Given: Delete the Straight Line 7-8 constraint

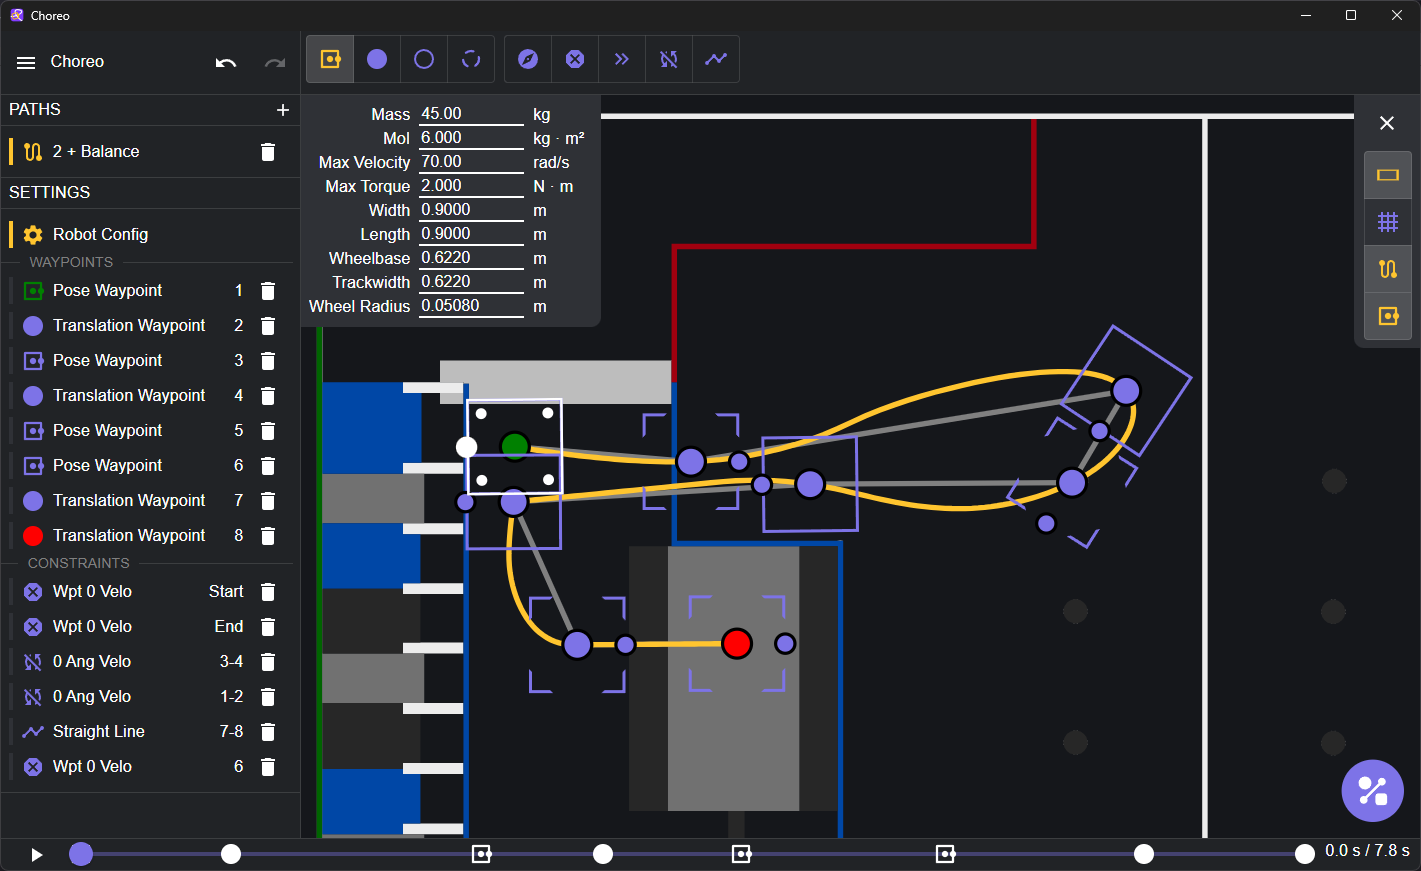Looking at the screenshot, I should click(x=268, y=731).
